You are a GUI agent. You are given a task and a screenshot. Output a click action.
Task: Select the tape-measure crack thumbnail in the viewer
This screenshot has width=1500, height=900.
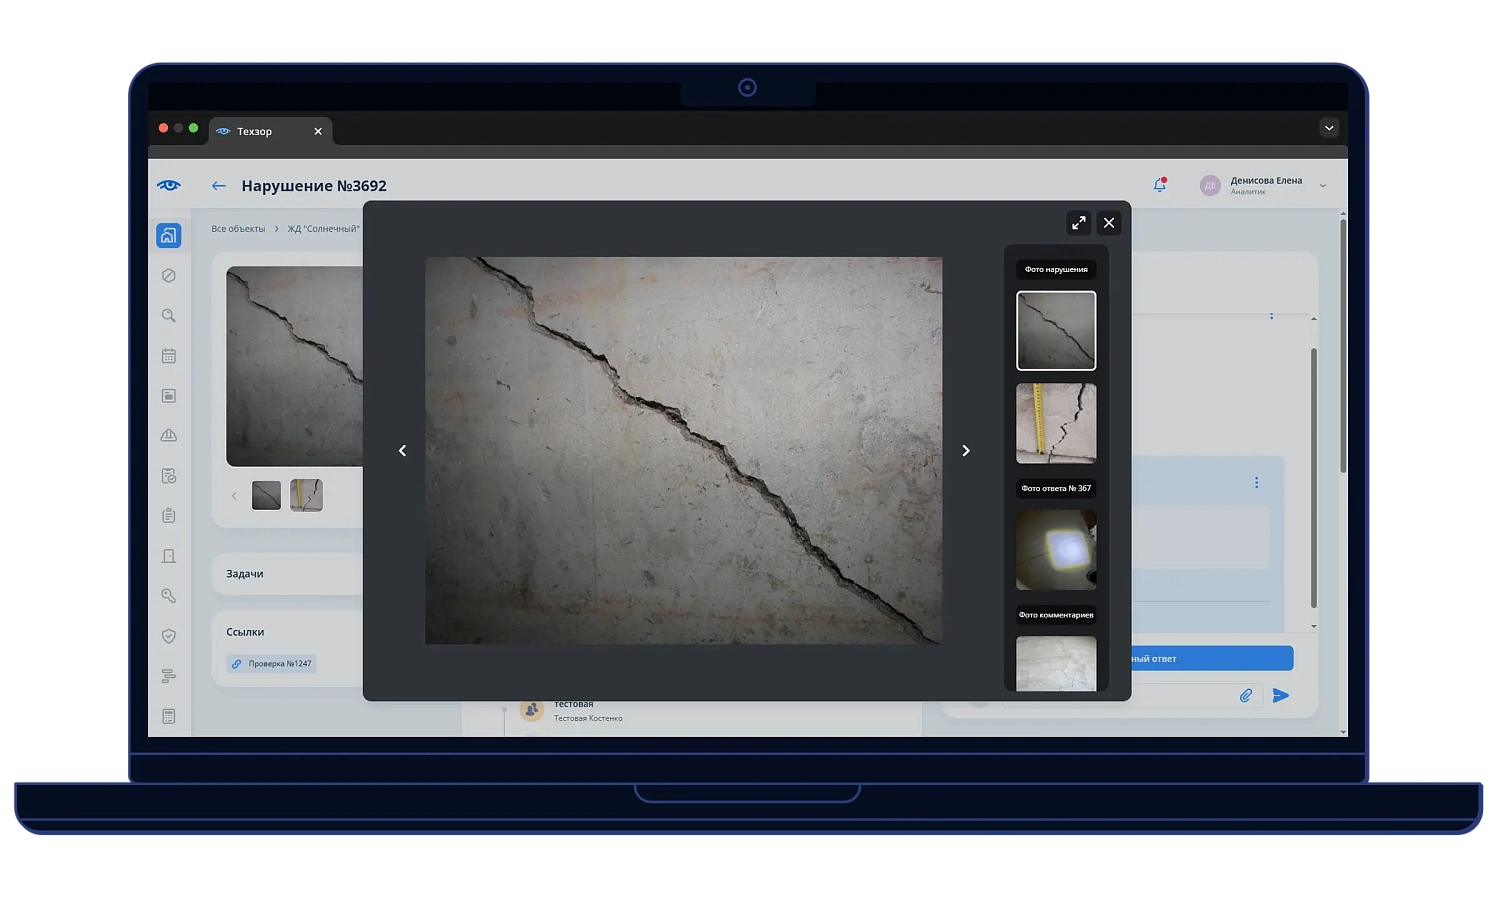pyautogui.click(x=1056, y=423)
